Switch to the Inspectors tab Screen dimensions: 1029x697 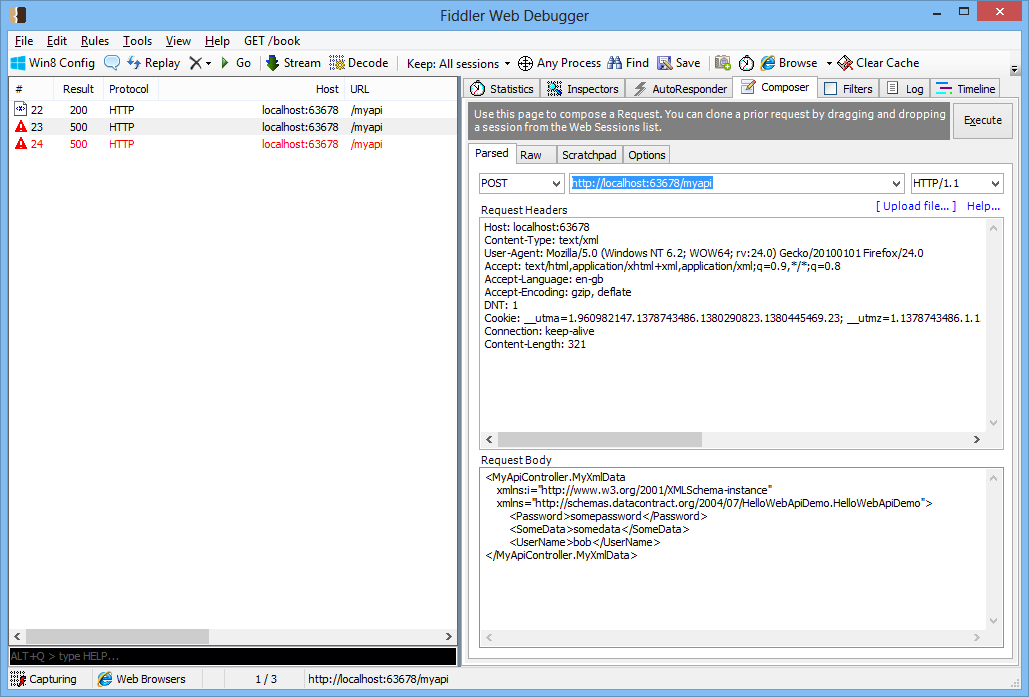point(583,89)
